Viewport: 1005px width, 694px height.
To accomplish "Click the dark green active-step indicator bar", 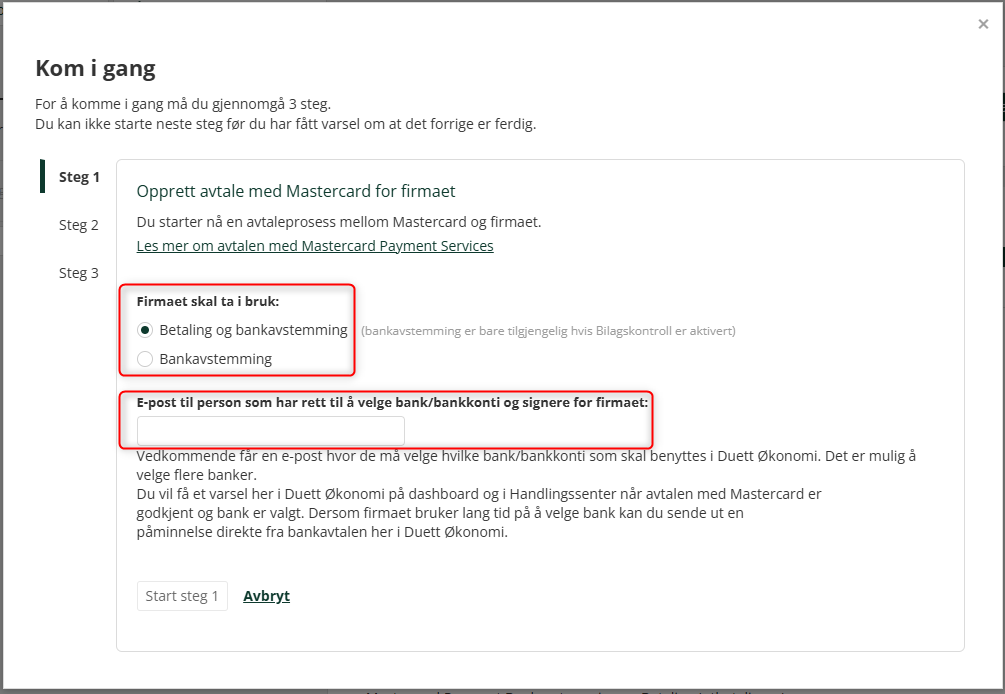I will pyautogui.click(x=42, y=176).
